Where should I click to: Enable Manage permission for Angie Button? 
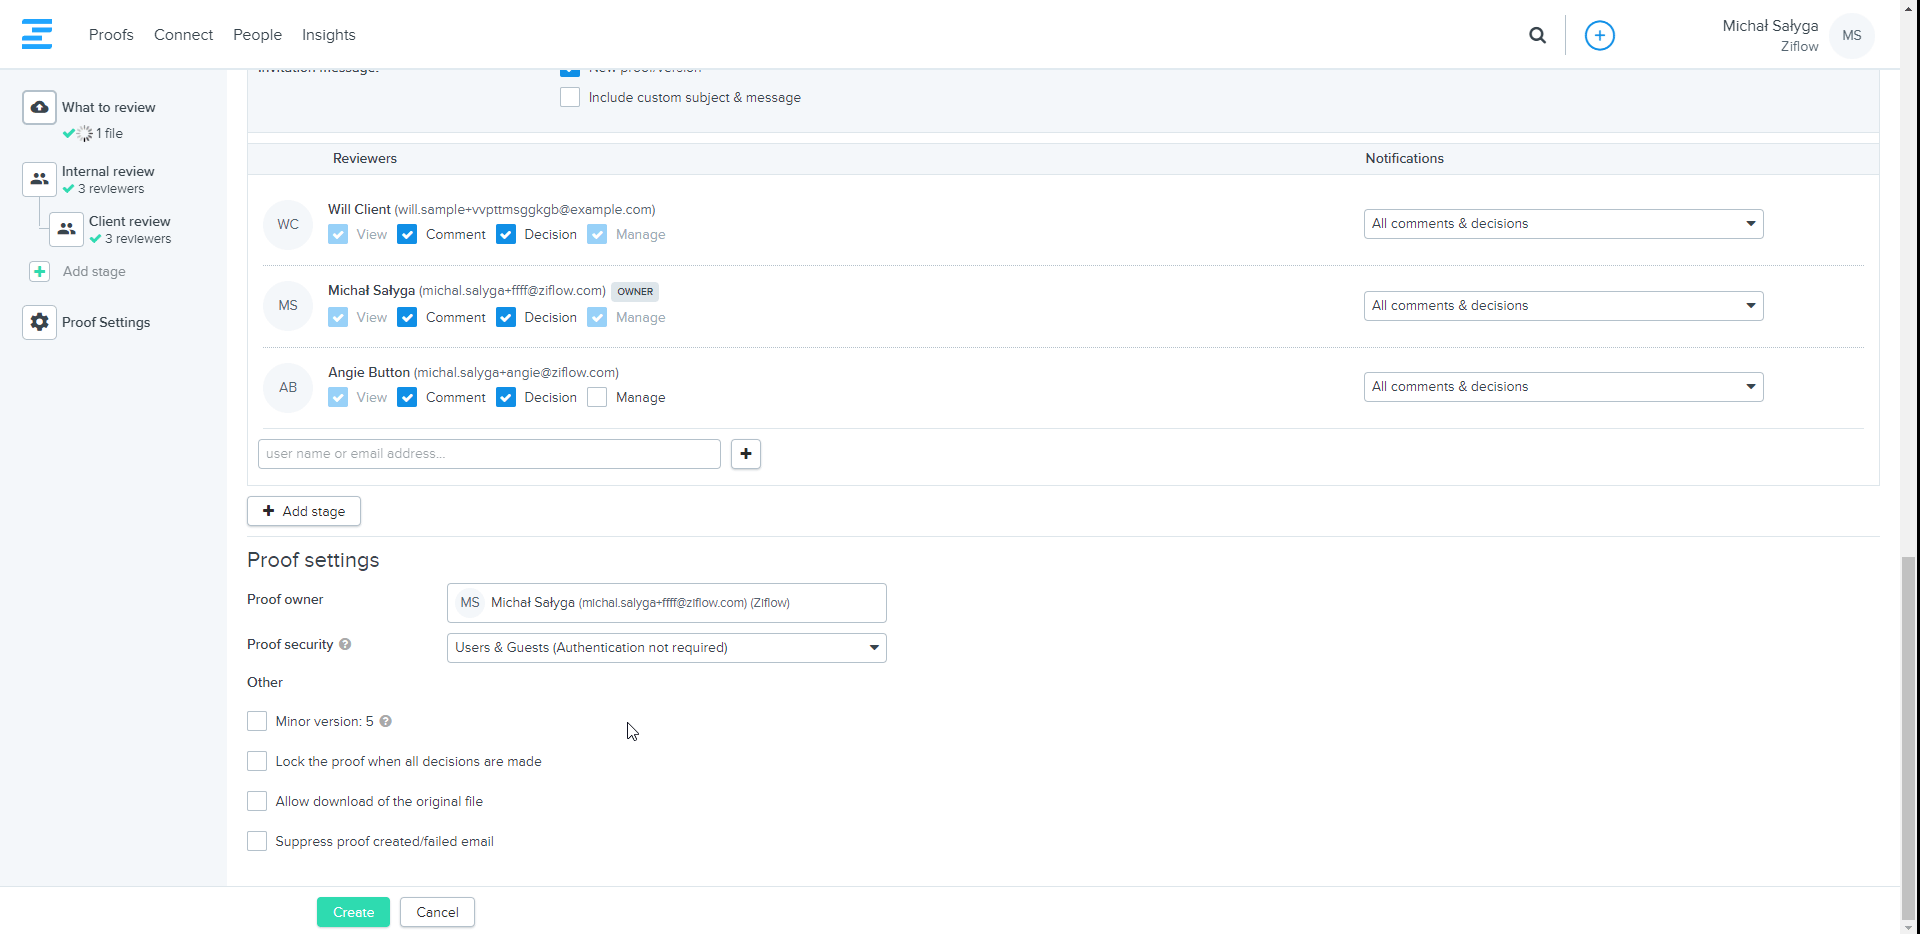click(597, 397)
